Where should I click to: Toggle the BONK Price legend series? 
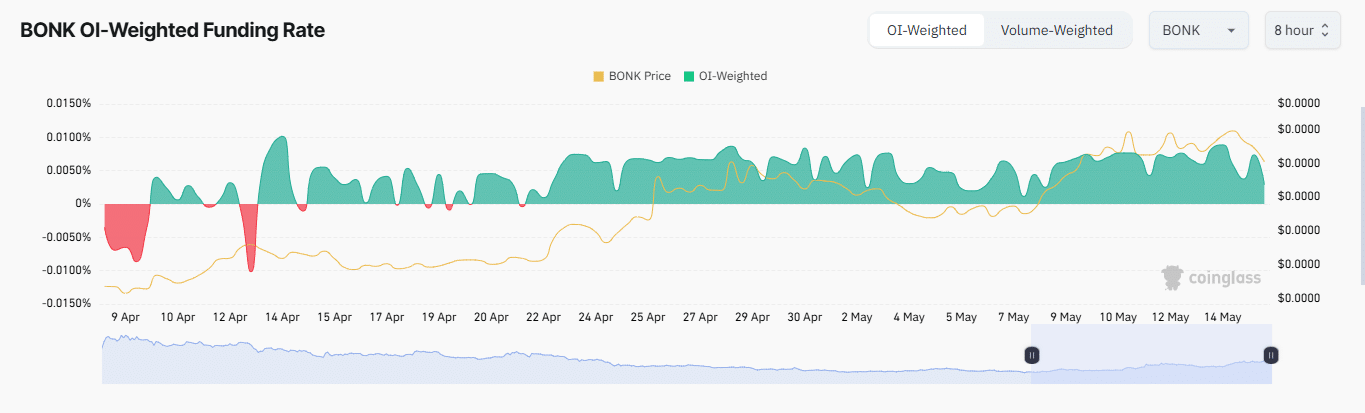tap(639, 76)
